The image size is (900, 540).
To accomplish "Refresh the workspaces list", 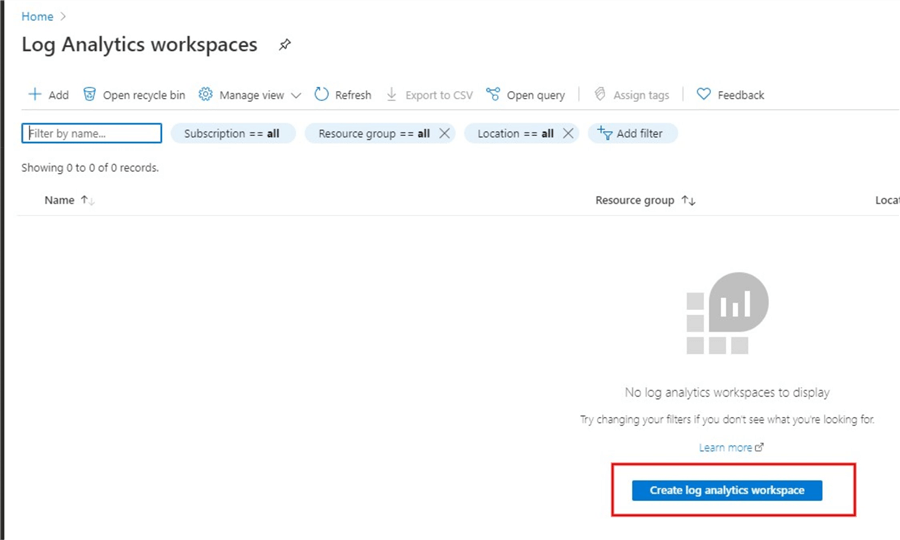I will pos(343,95).
